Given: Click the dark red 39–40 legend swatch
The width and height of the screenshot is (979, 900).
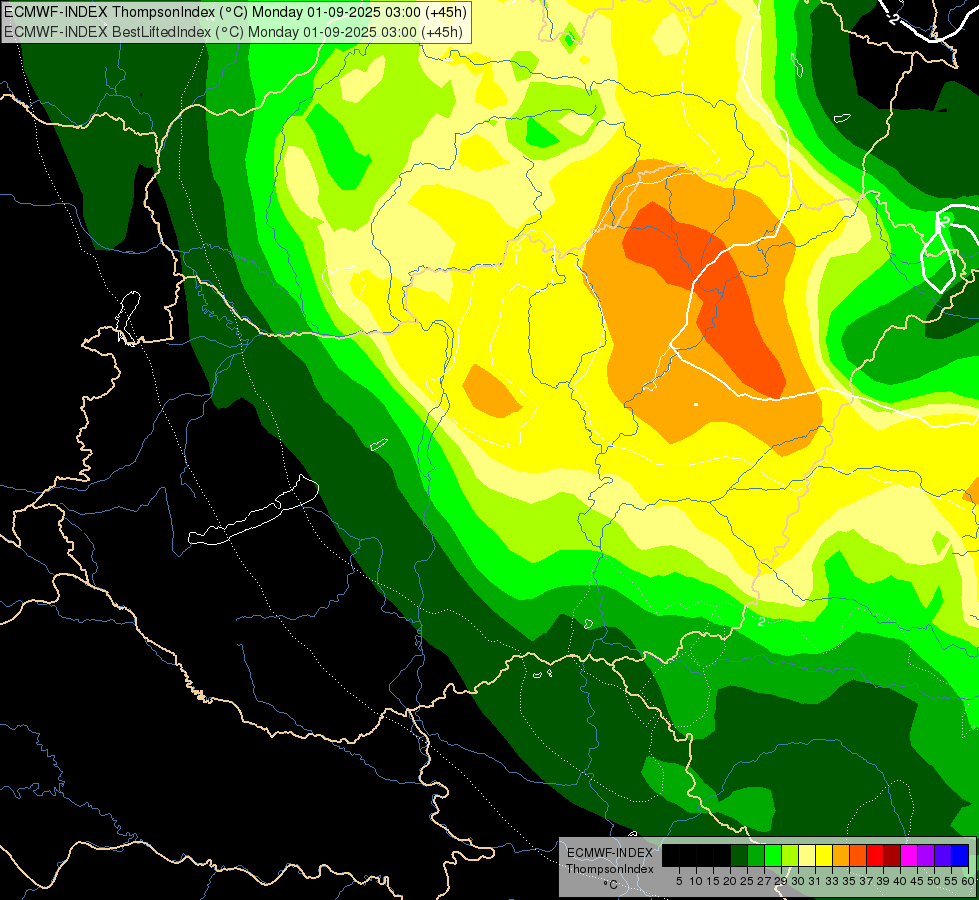Looking at the screenshot, I should (892, 855).
